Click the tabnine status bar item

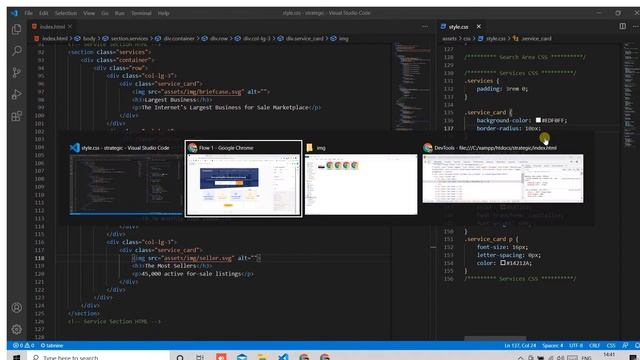coord(52,345)
